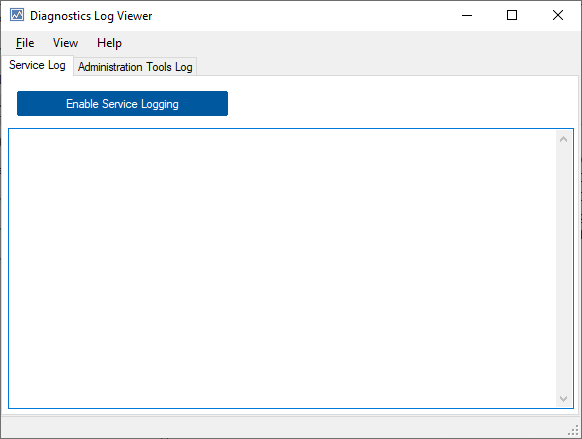Image resolution: width=582 pixels, height=439 pixels.
Task: Click the vertical scrollbar track of the log
Action: [563, 269]
